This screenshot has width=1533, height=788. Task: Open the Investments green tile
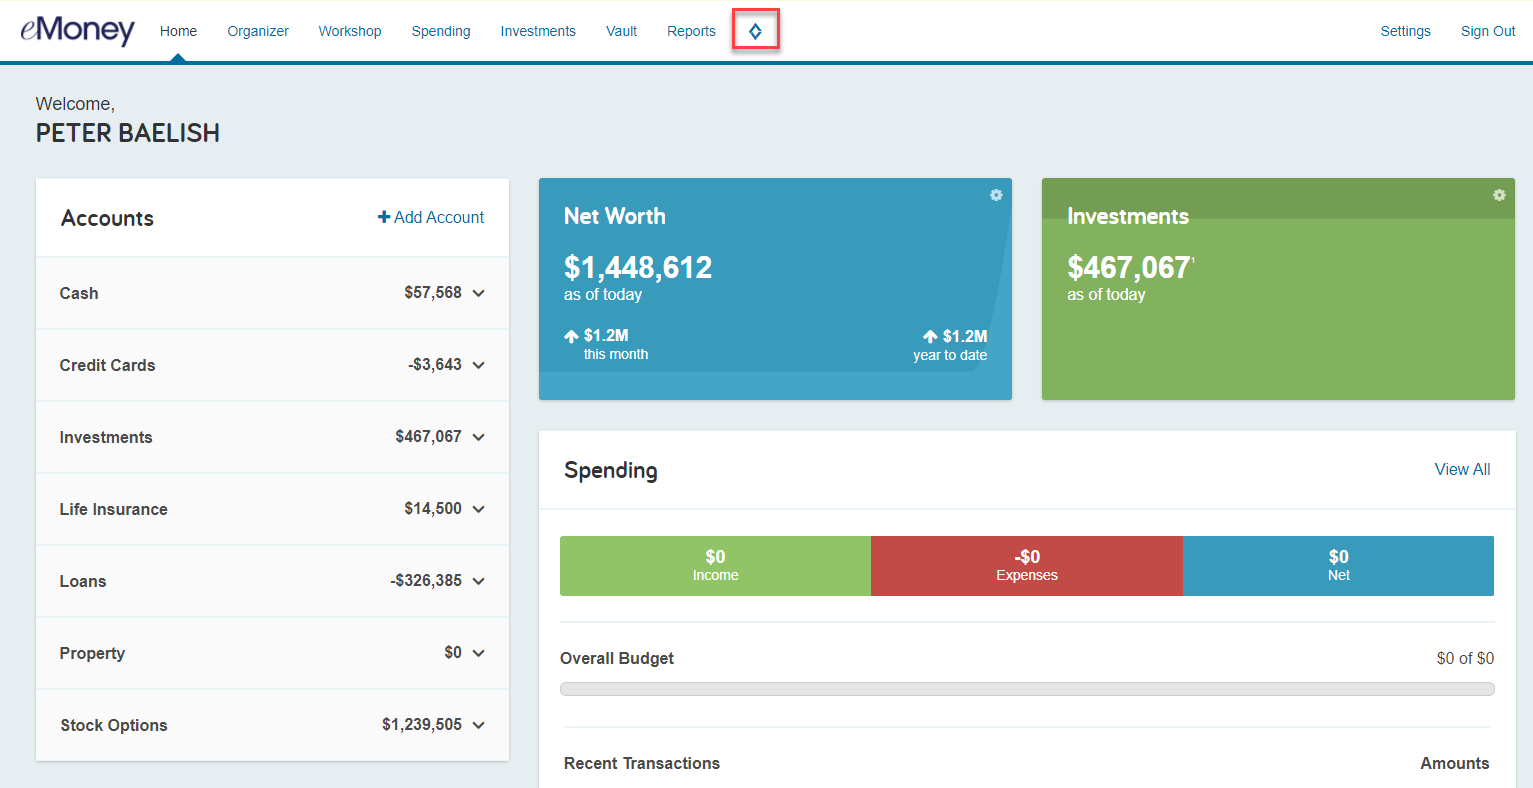point(1278,289)
